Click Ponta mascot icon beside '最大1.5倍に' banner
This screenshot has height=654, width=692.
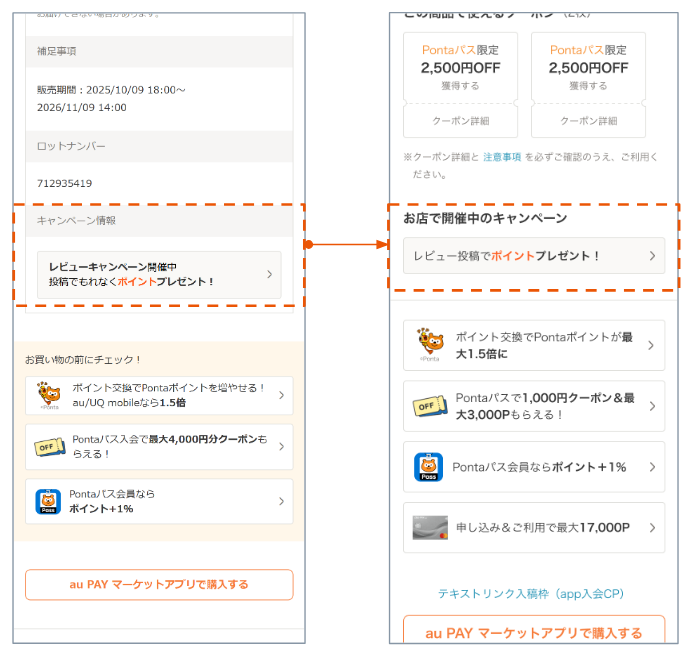coord(429,346)
